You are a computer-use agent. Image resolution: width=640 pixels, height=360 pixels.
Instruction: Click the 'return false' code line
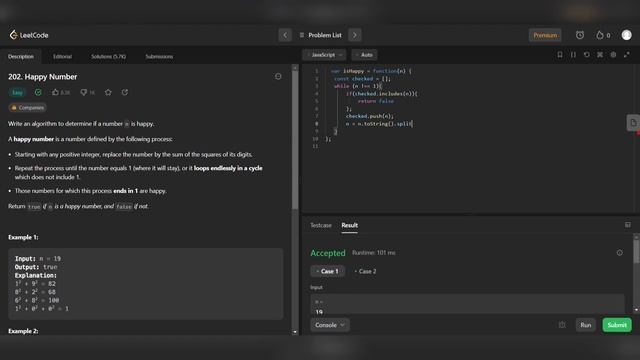coord(376,101)
